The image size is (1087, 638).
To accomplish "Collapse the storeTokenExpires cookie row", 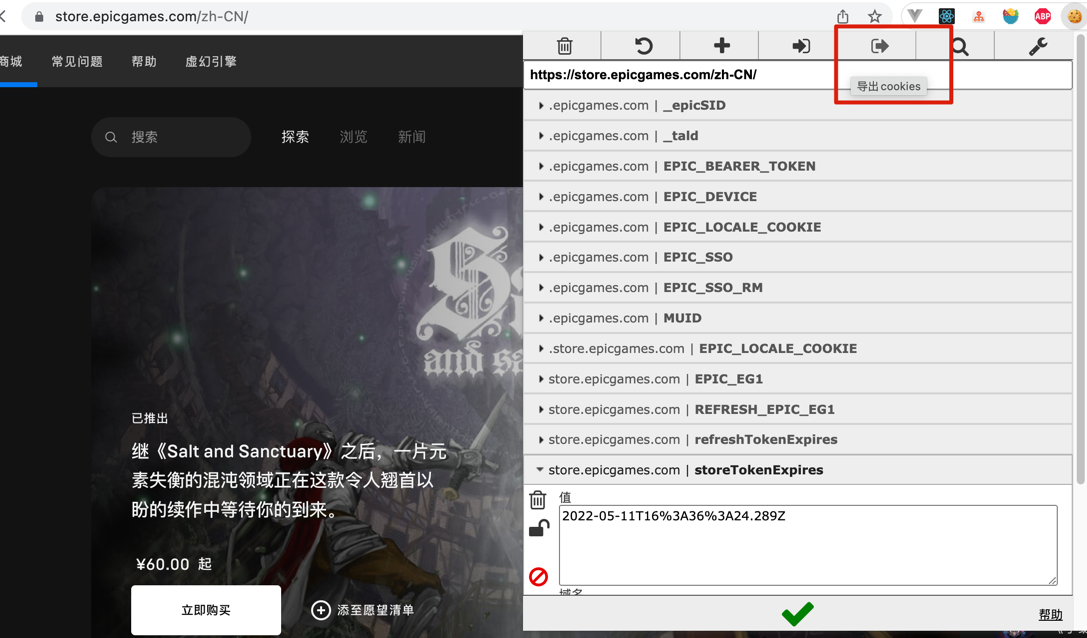I will [x=797, y=470].
